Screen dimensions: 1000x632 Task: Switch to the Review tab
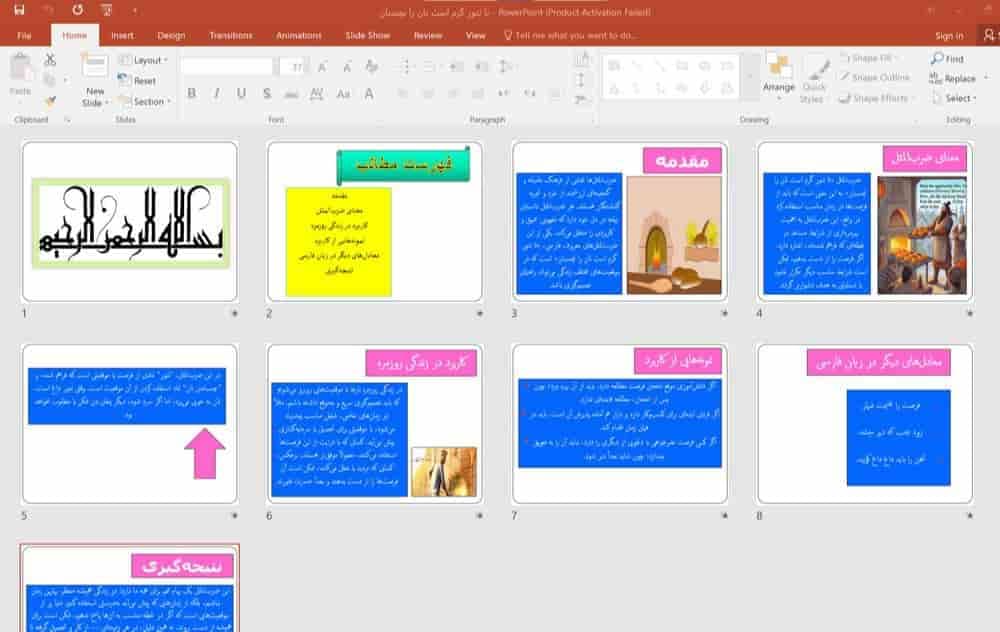[428, 36]
